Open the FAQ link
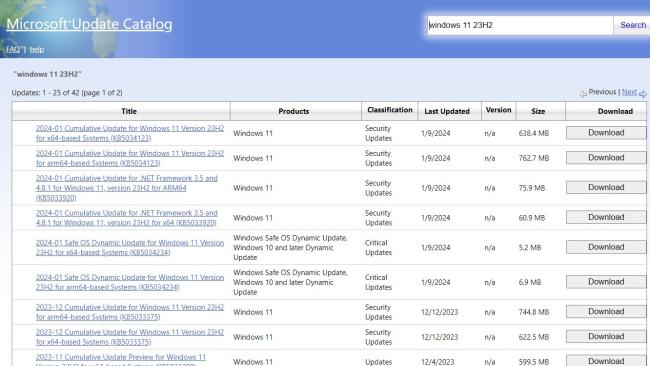Image resolution: width=650 pixels, height=366 pixels. 13,49
